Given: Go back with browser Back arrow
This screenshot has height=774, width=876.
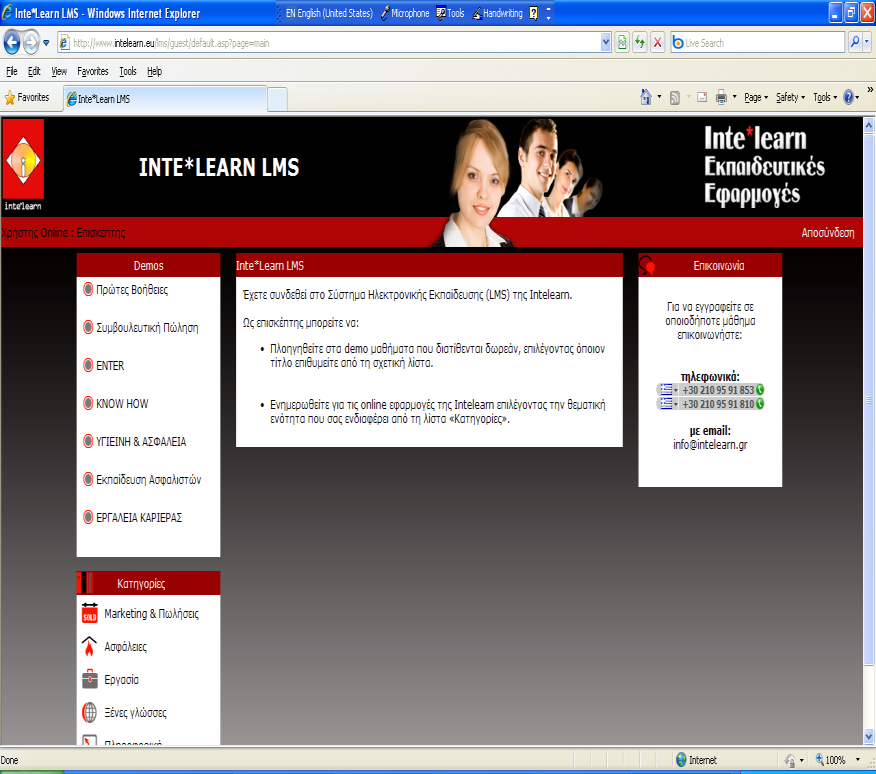Looking at the screenshot, I should 12,42.
